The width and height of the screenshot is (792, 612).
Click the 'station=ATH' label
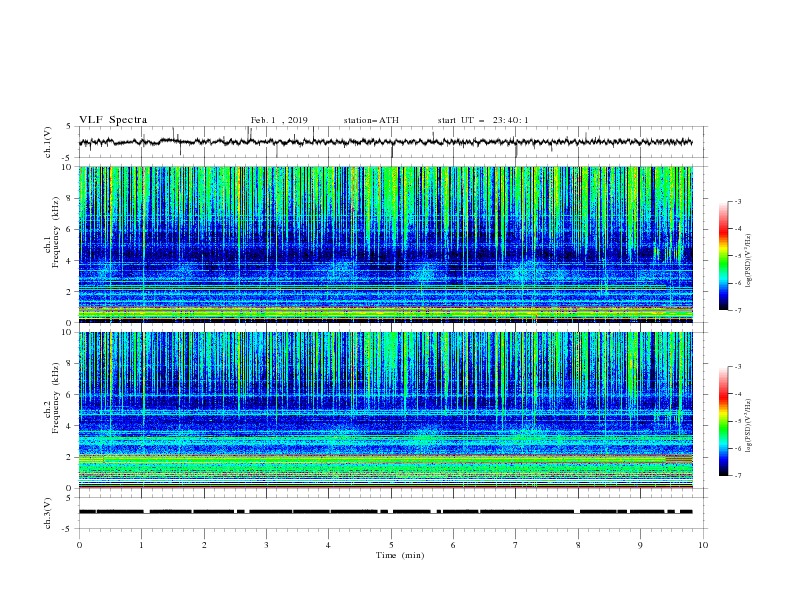371,120
